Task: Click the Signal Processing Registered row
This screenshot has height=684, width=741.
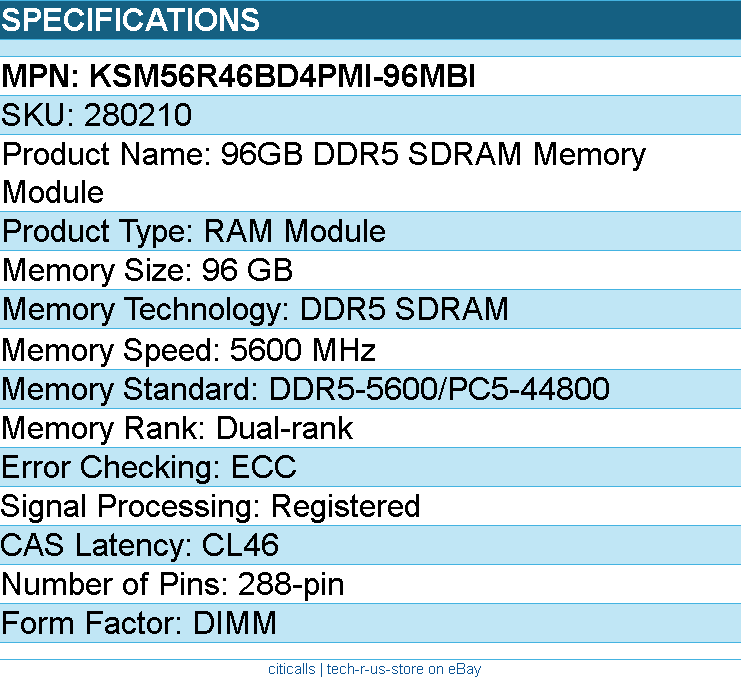Action: (210, 506)
